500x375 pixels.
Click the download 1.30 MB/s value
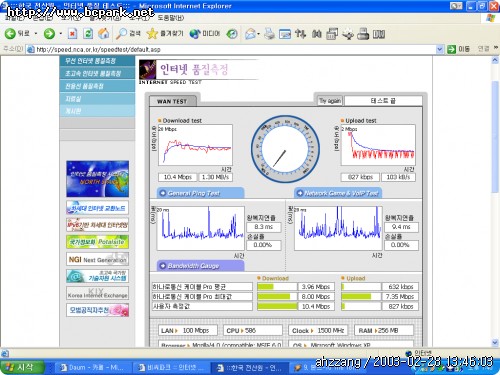coord(215,177)
